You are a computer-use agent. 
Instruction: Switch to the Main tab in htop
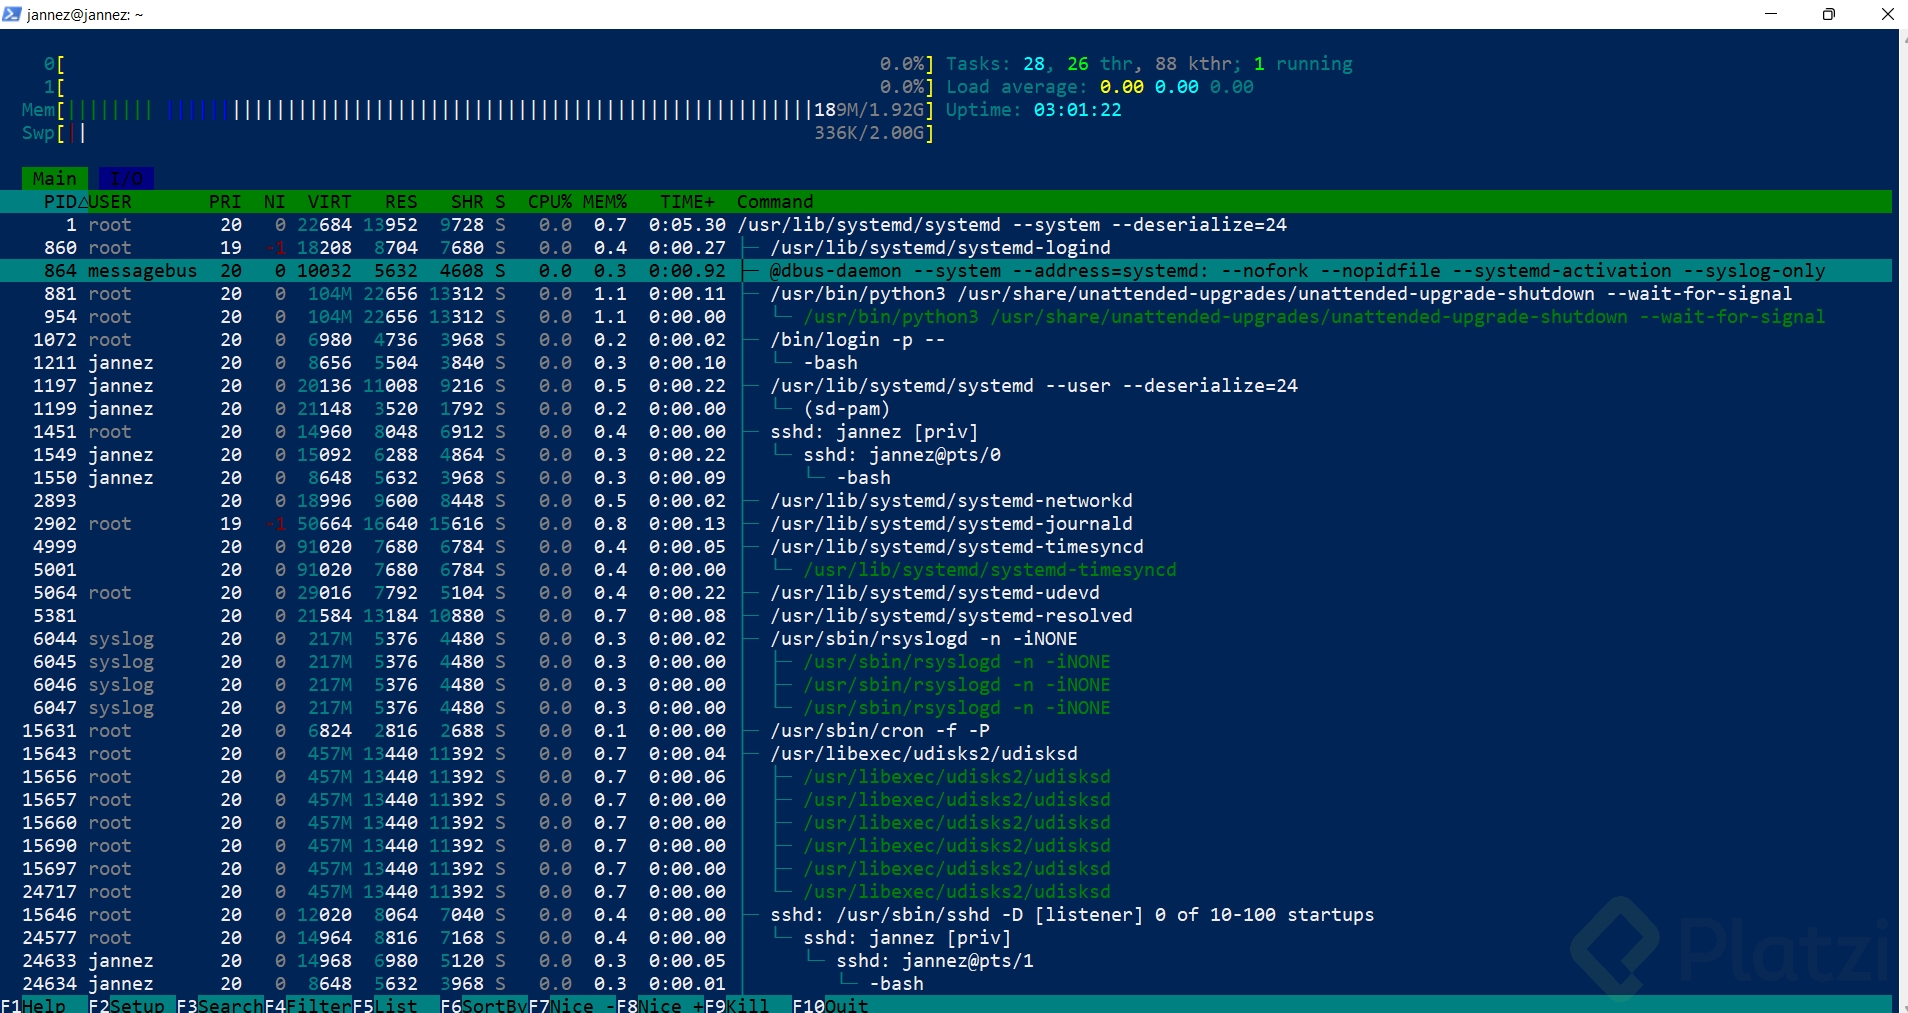point(55,178)
